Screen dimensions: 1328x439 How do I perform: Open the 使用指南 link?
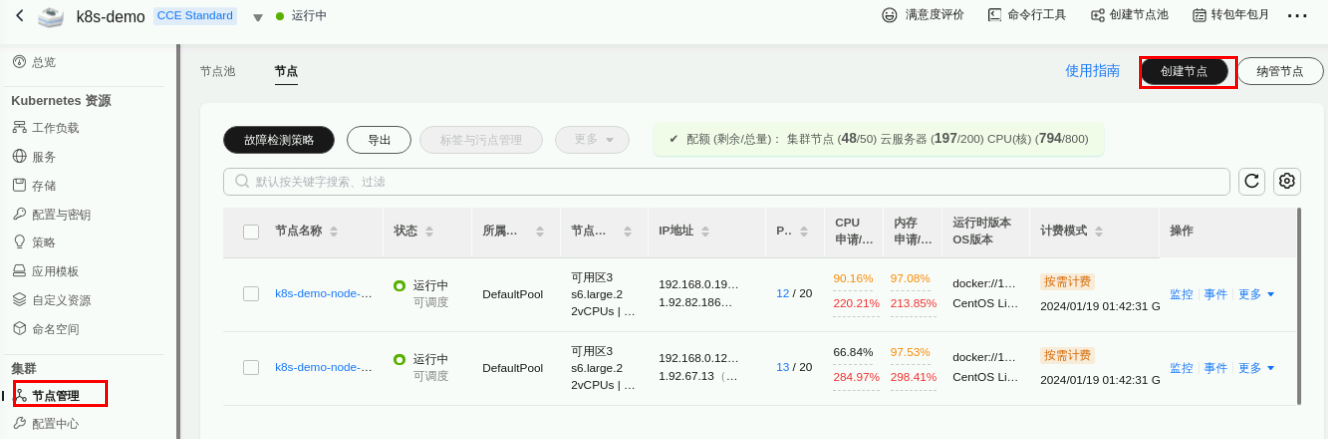coord(1092,71)
